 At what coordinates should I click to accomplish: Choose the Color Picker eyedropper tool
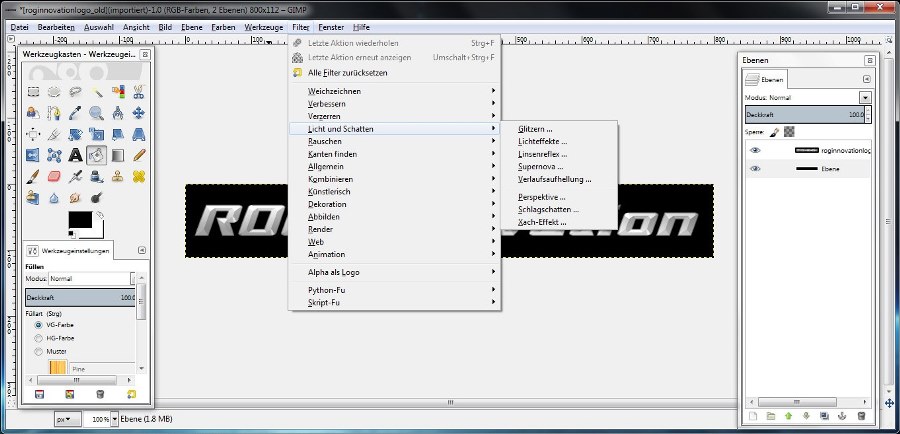[x=75, y=113]
